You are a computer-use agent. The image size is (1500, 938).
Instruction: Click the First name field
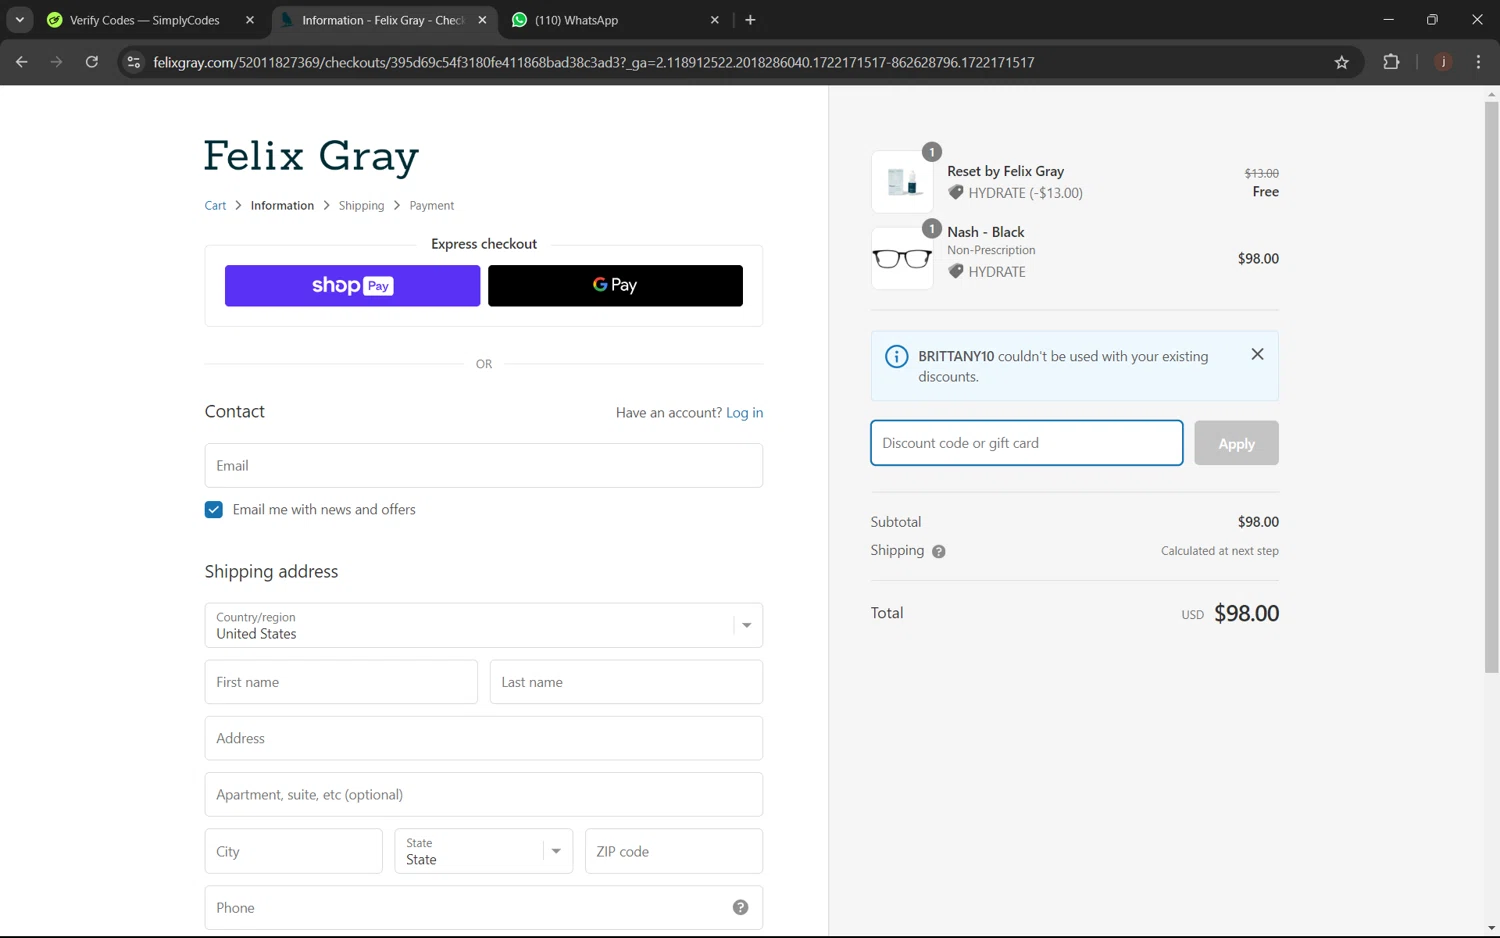[x=341, y=682]
